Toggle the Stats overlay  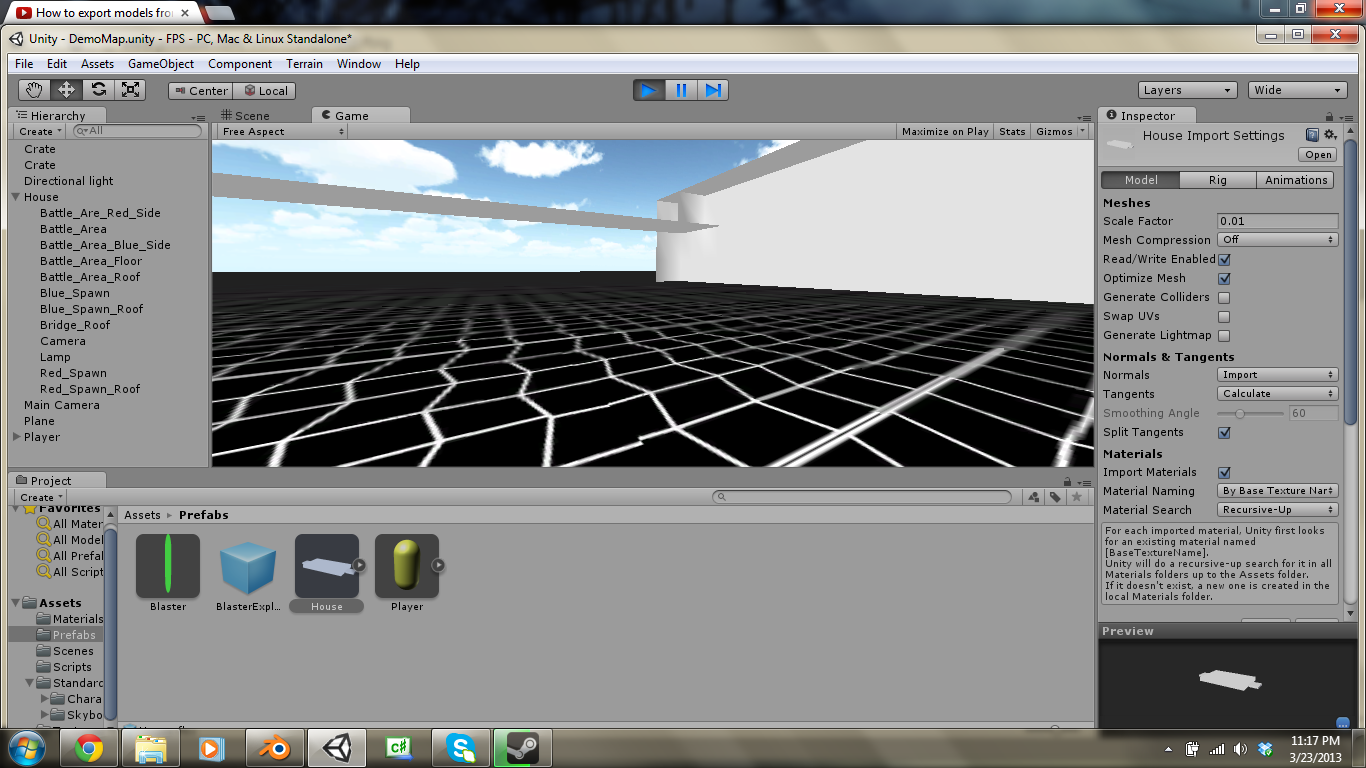(1012, 131)
